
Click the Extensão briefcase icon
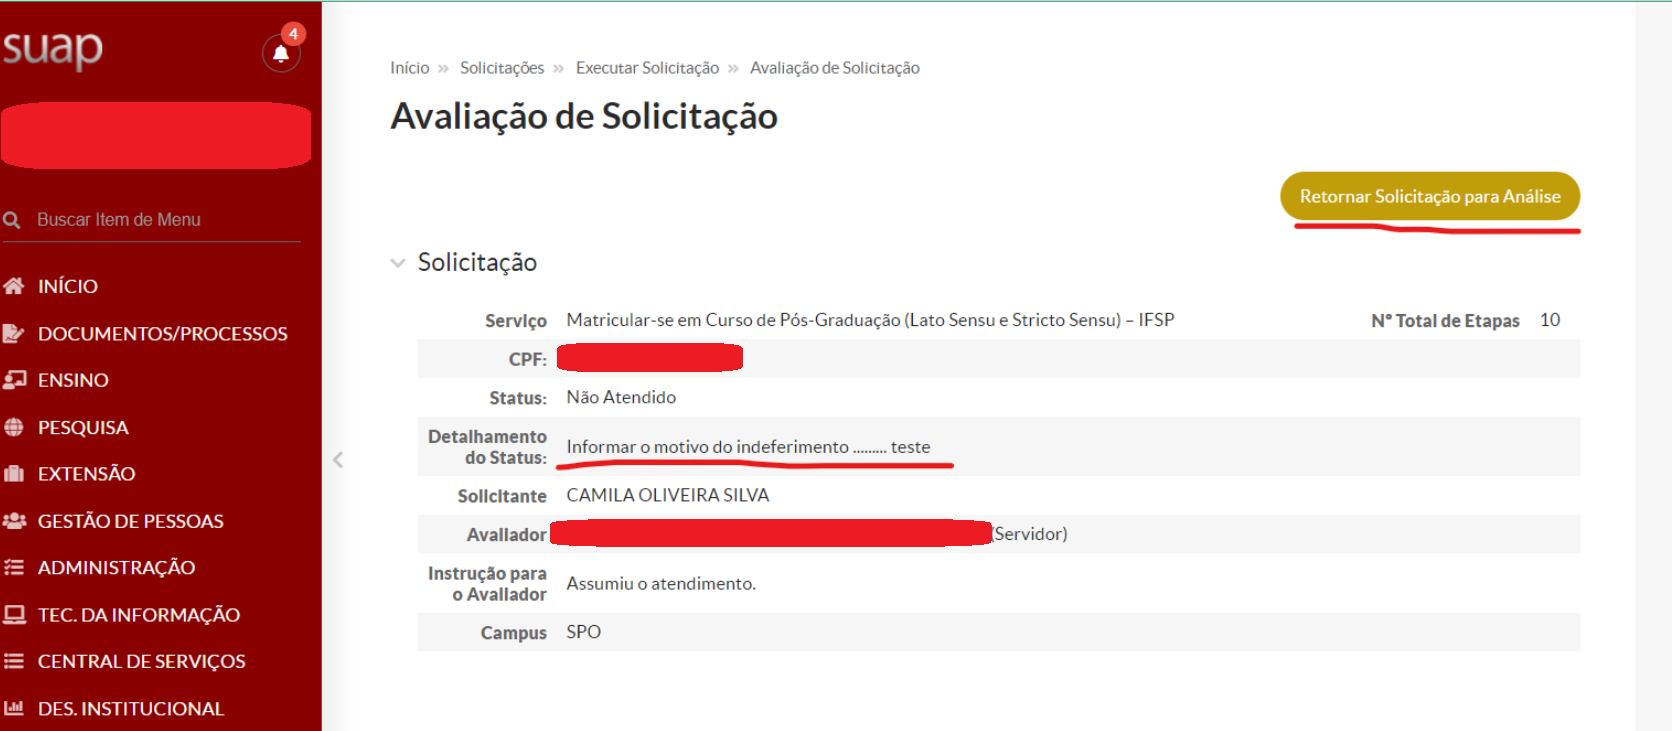(14, 474)
